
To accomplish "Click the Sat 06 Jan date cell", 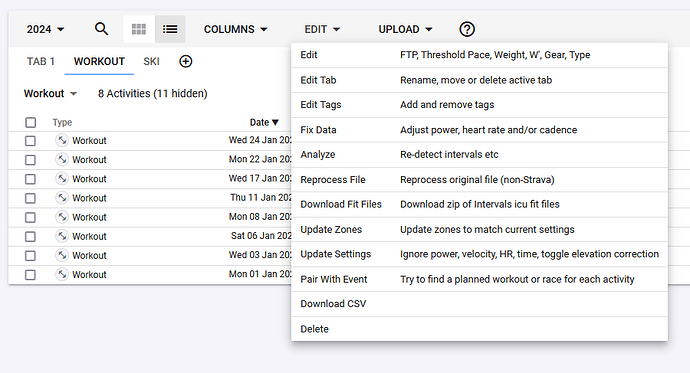I will click(261, 236).
